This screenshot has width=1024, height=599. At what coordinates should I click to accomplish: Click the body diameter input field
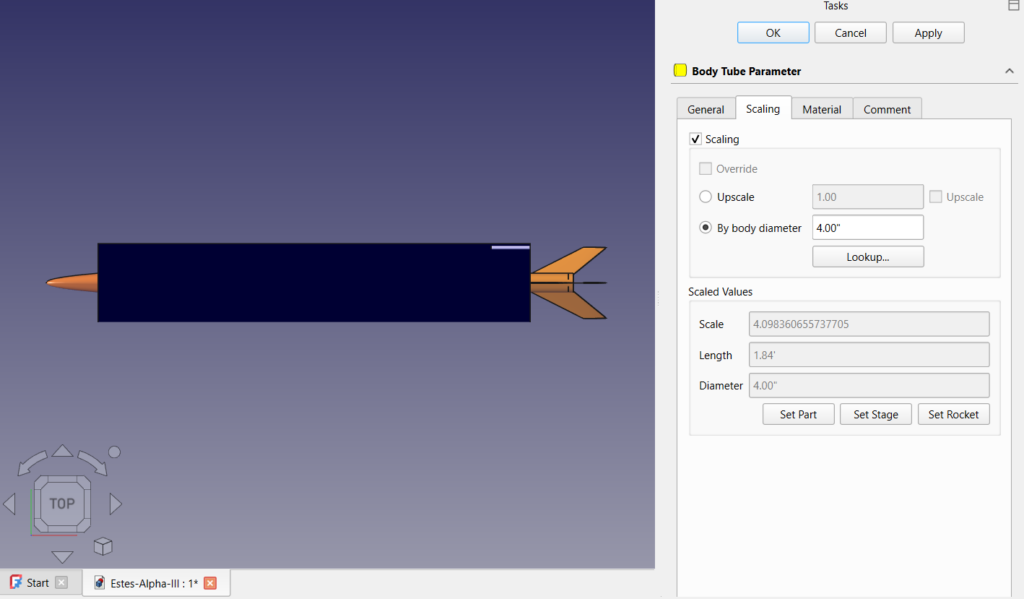(867, 228)
